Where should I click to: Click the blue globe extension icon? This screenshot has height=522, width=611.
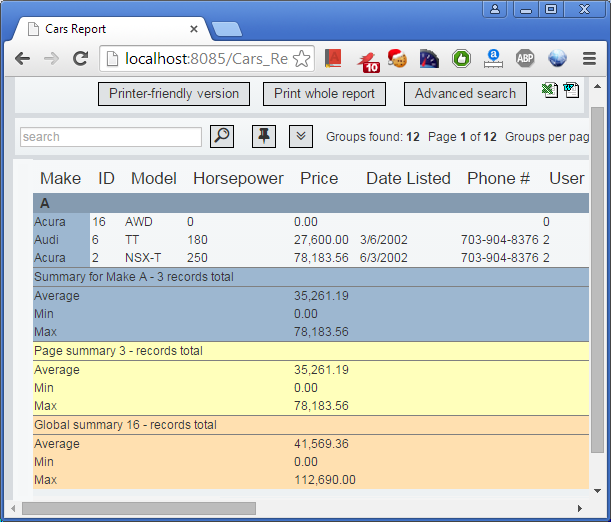(557, 58)
